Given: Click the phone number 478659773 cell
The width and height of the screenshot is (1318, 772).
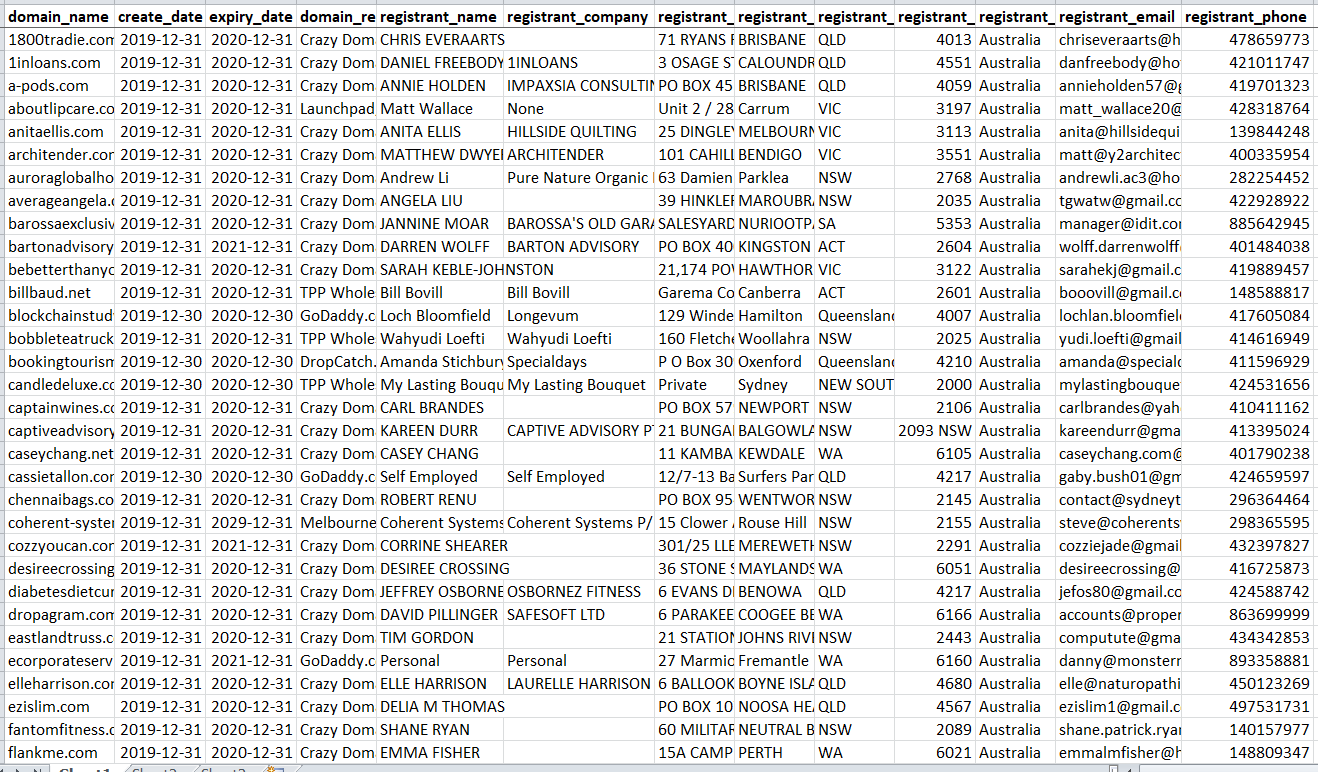Looking at the screenshot, I should [x=1248, y=40].
